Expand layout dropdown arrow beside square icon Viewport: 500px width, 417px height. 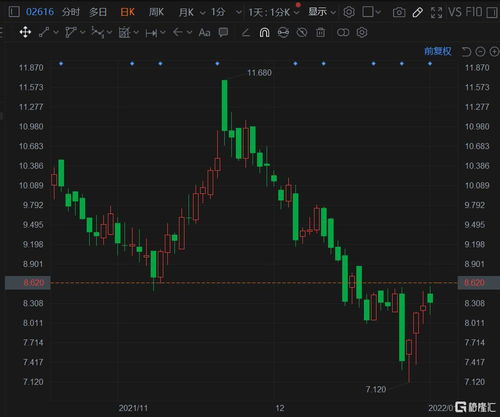(378, 13)
